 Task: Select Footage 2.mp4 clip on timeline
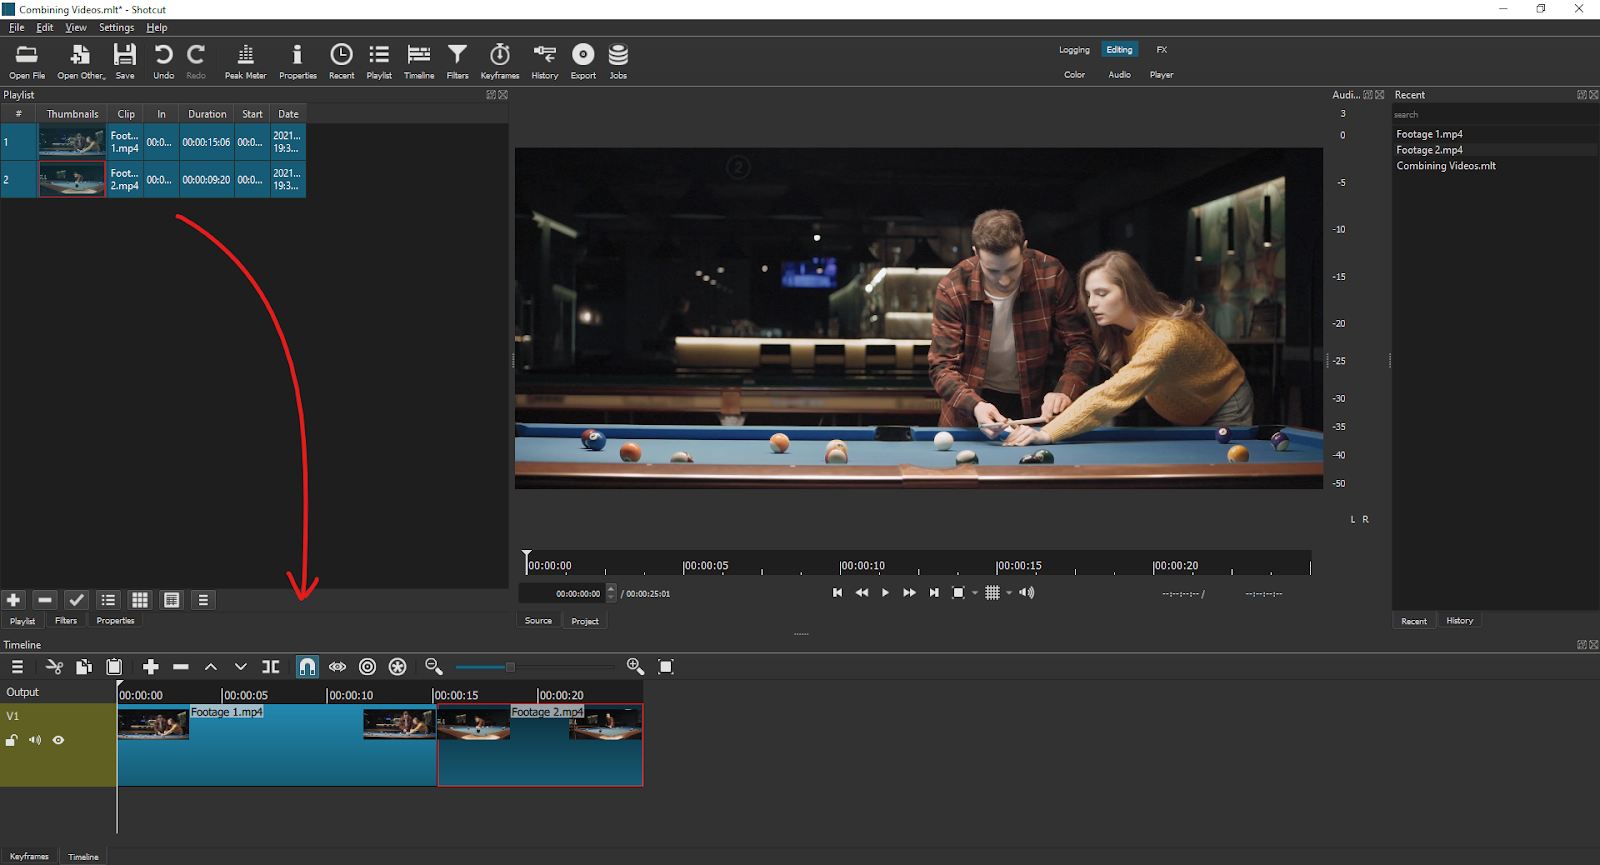click(x=540, y=745)
